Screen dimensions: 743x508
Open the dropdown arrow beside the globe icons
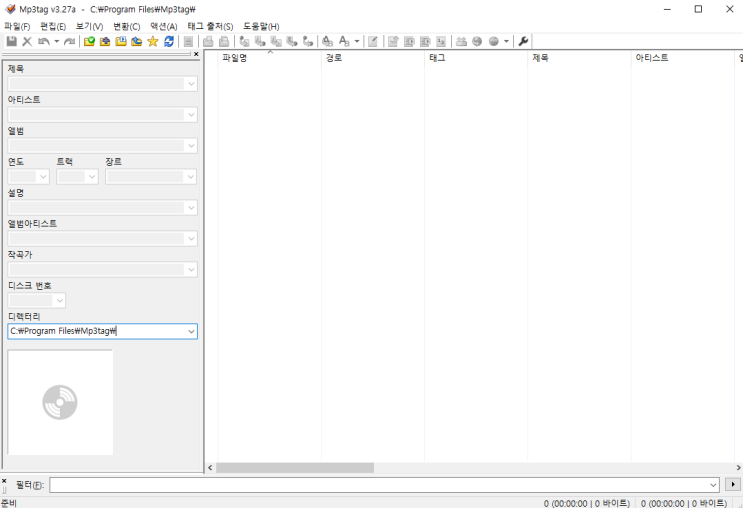click(x=506, y=41)
